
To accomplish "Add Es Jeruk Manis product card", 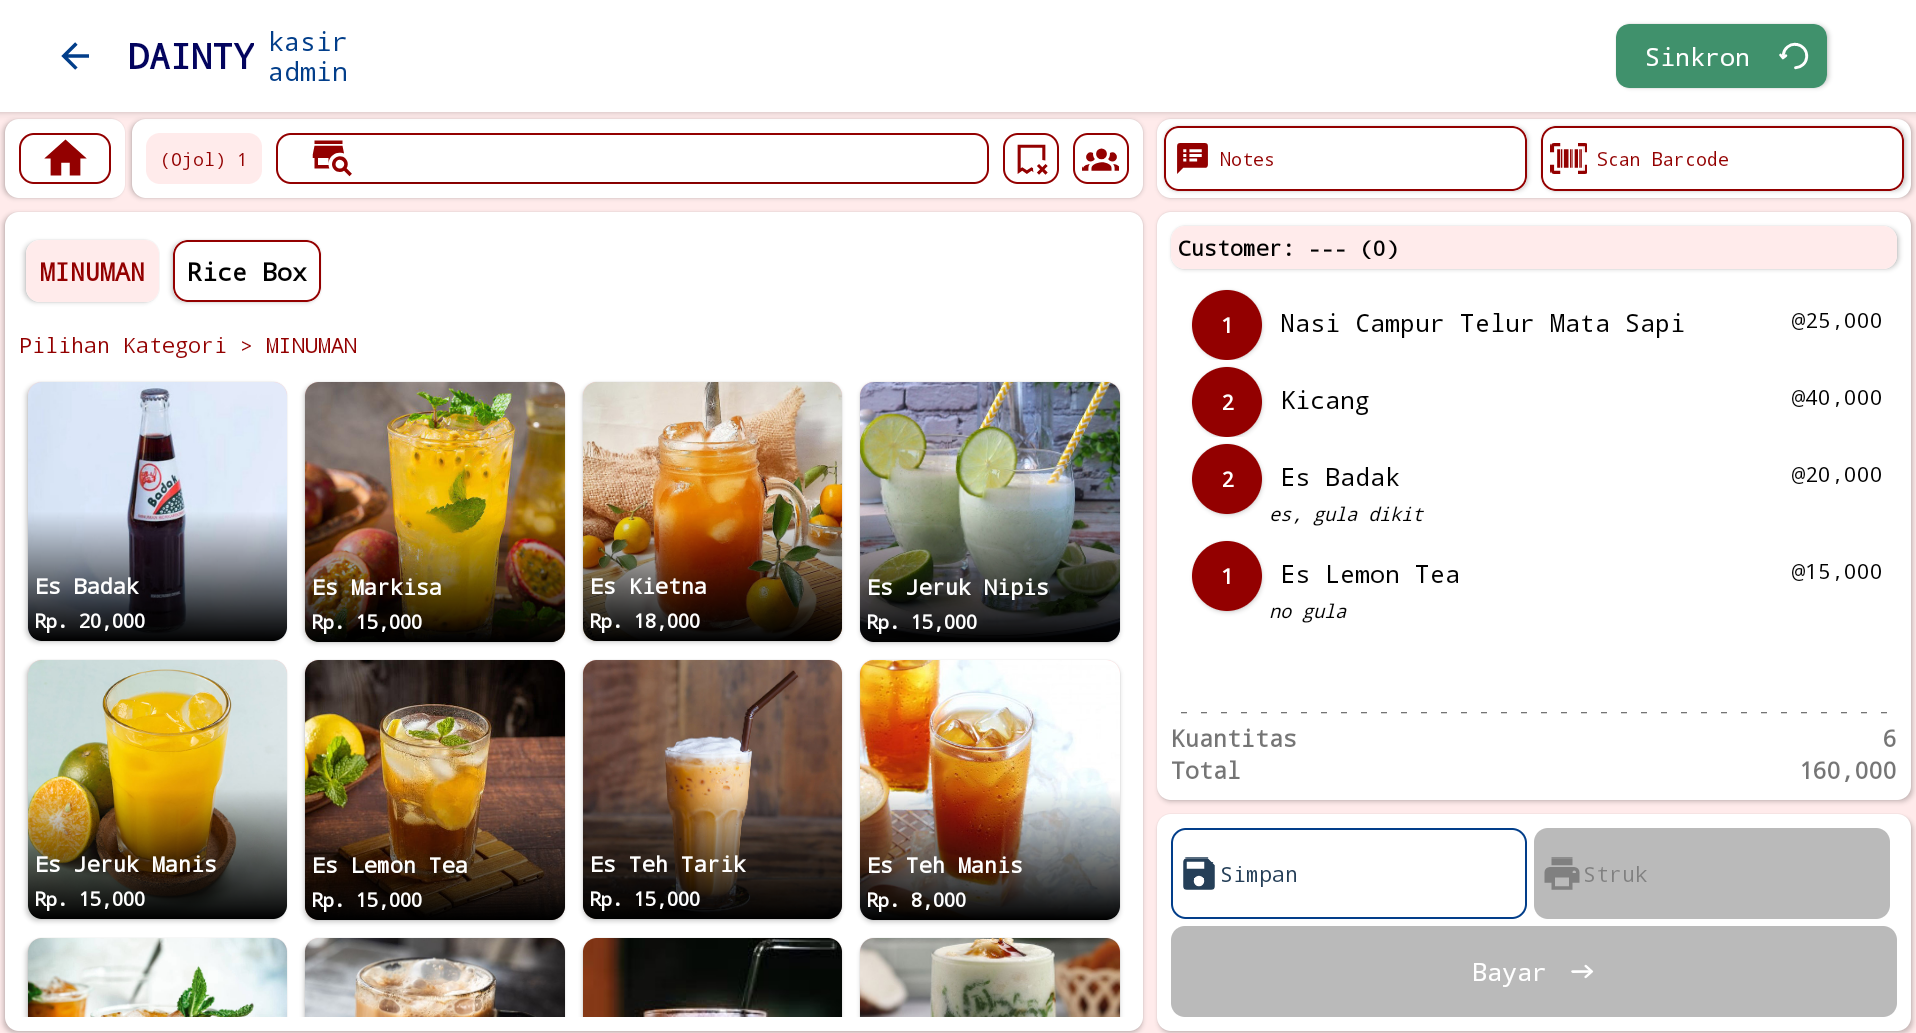I will (157, 789).
